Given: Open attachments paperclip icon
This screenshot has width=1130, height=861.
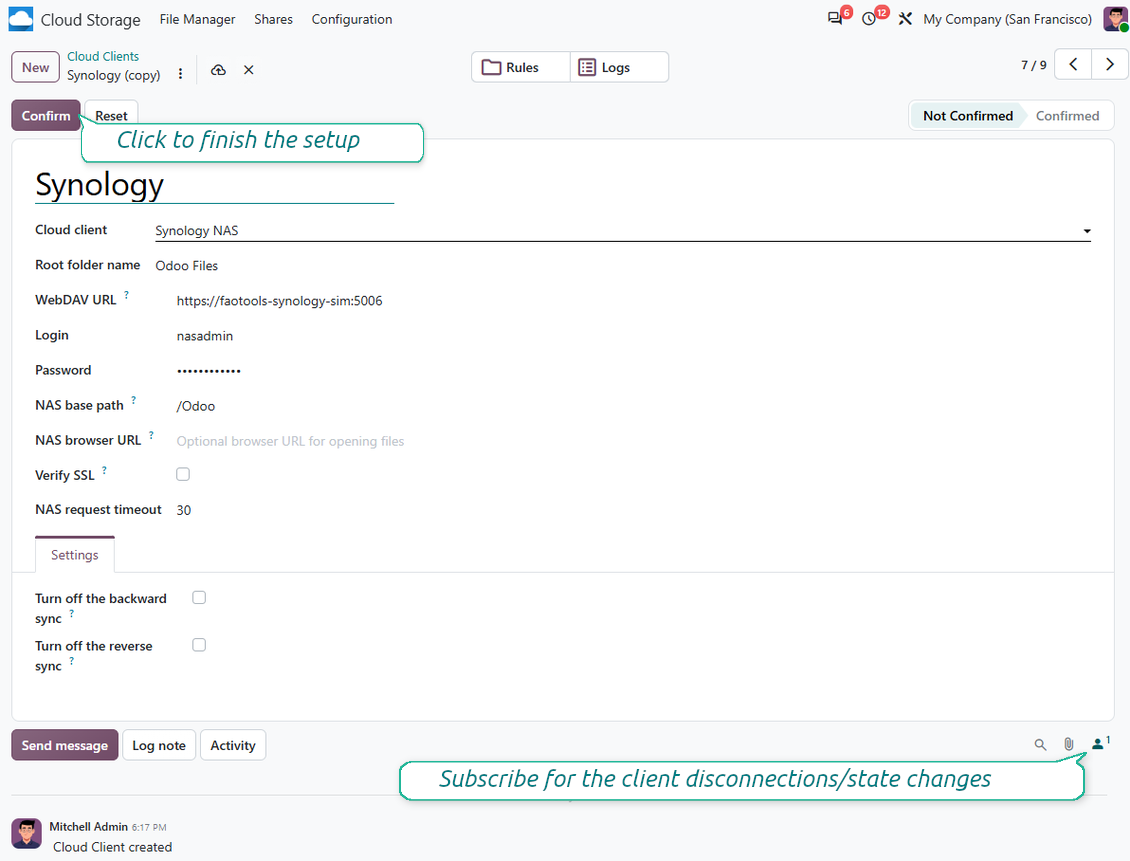Looking at the screenshot, I should pyautogui.click(x=1069, y=744).
